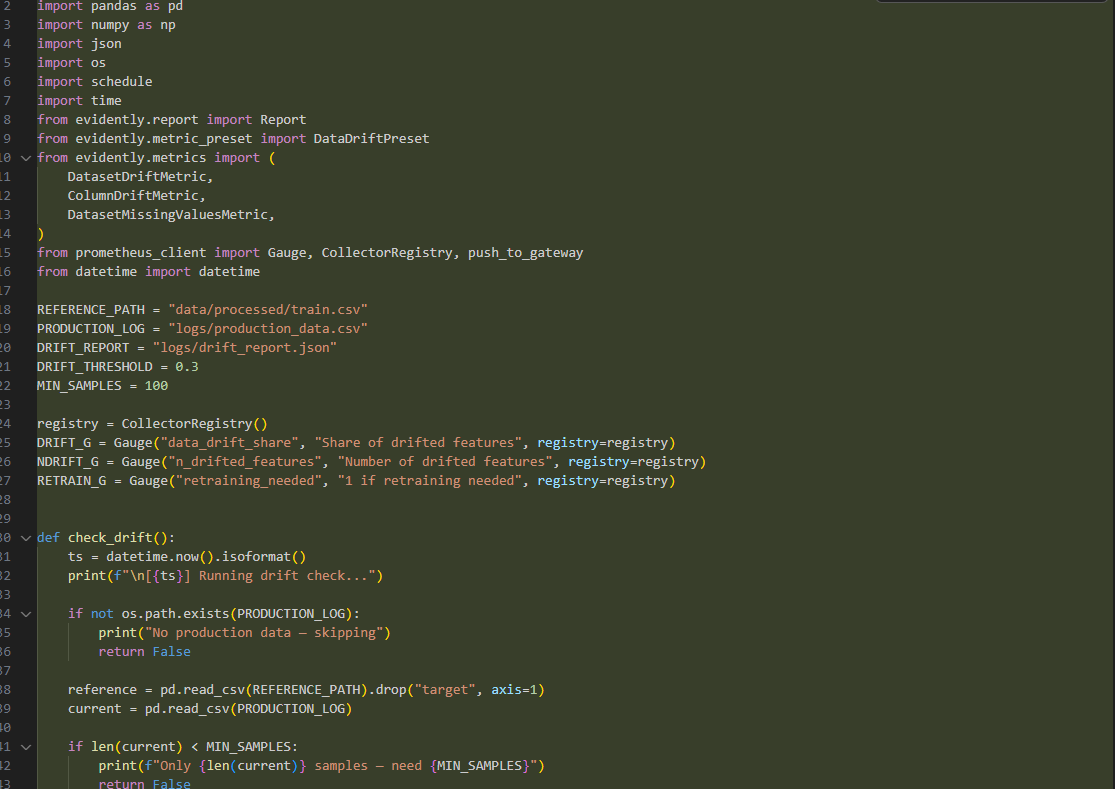Click 'time' in the import time line
The width and height of the screenshot is (1115, 789).
[x=106, y=101]
